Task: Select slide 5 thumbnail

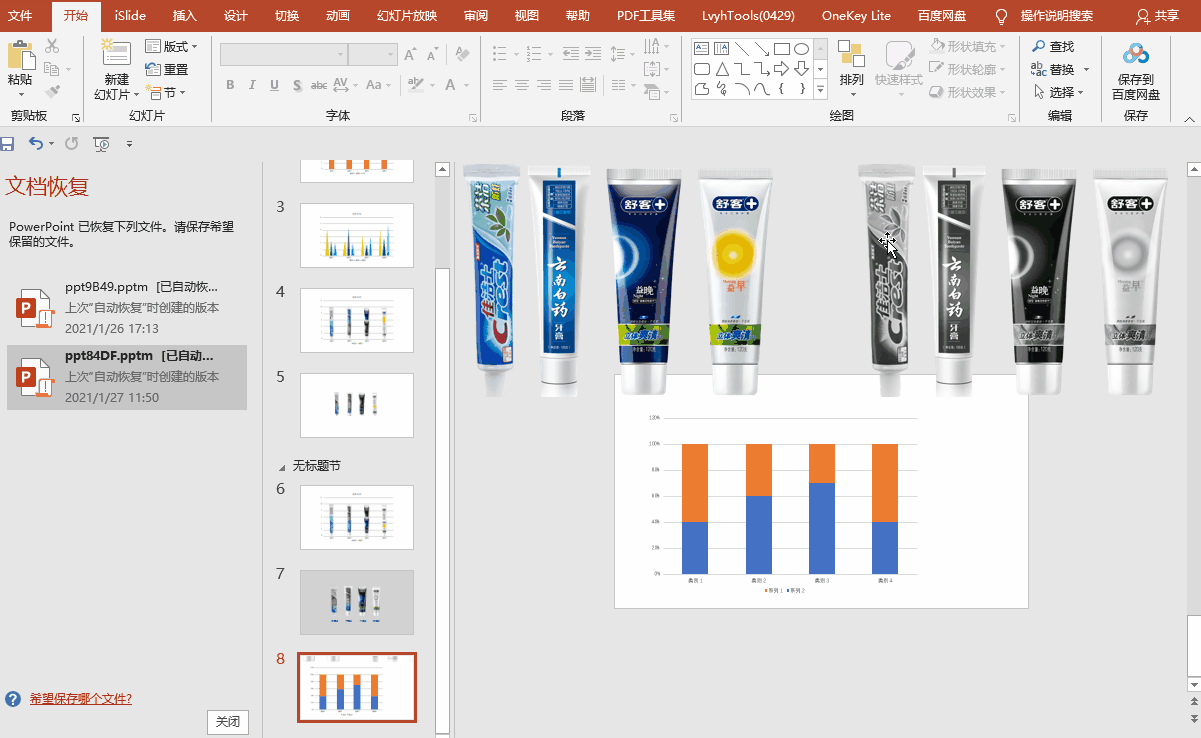Action: [357, 405]
